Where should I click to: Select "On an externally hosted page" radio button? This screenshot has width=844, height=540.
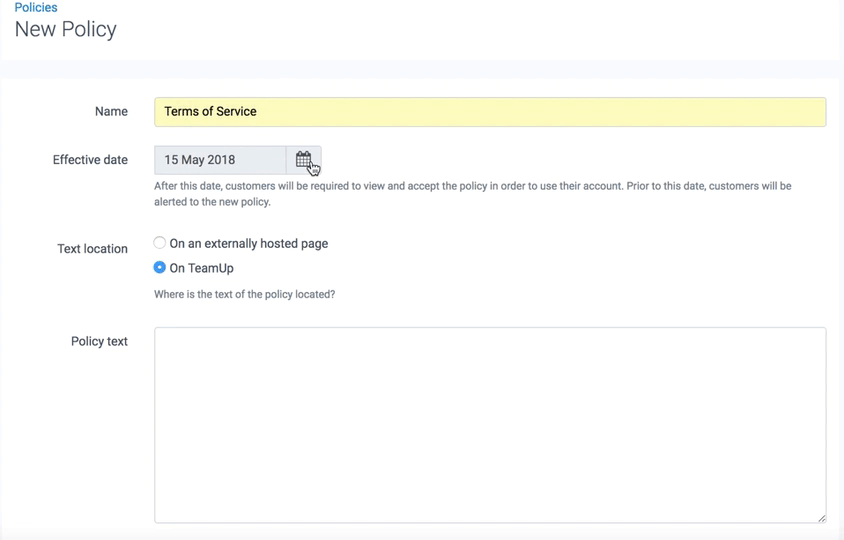pyautogui.click(x=160, y=243)
